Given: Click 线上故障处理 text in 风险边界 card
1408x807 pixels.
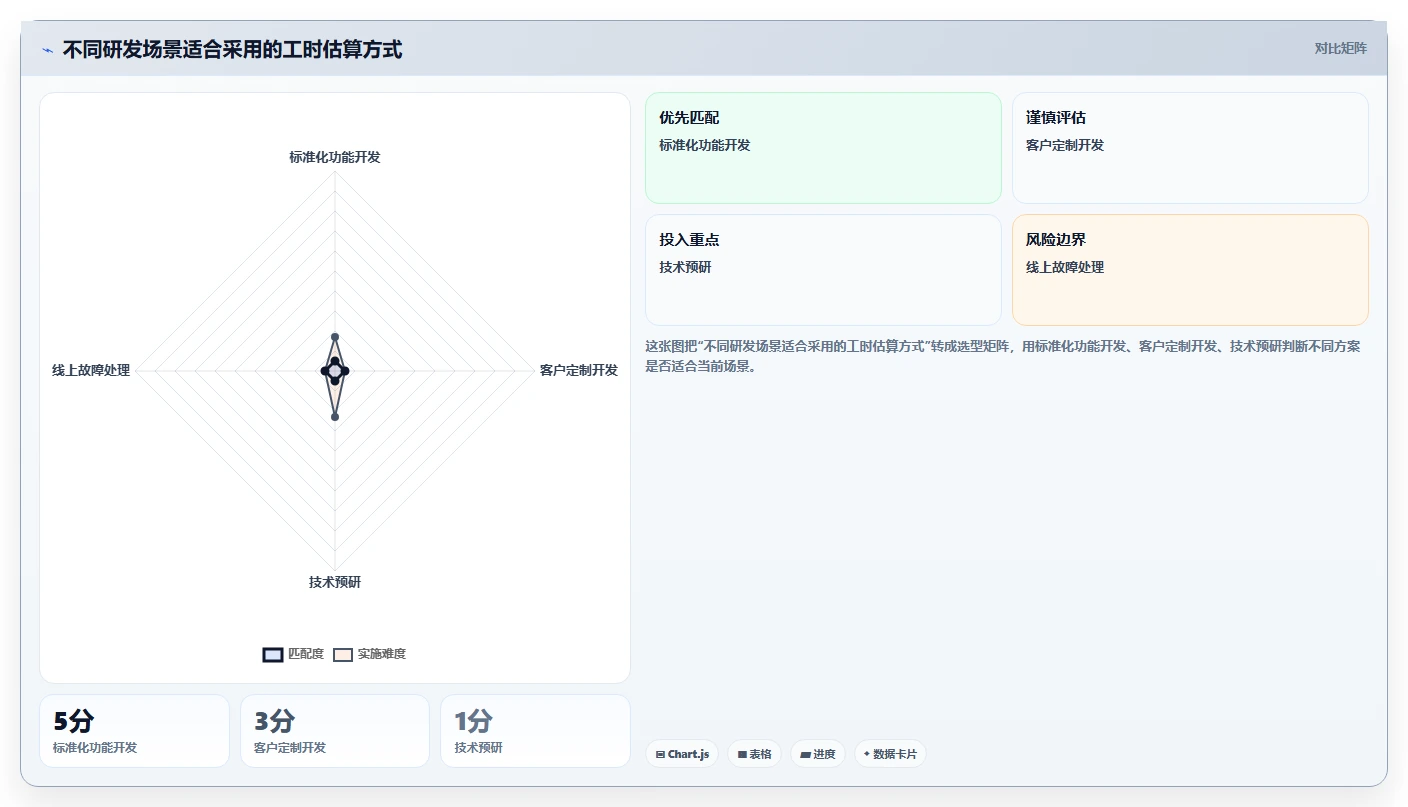Looking at the screenshot, I should pyautogui.click(x=1065, y=267).
